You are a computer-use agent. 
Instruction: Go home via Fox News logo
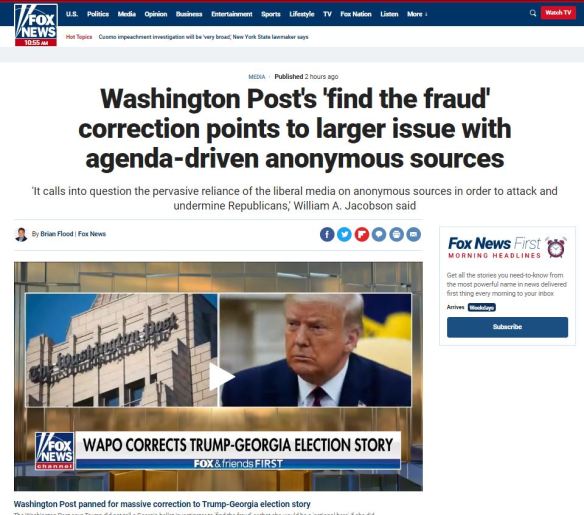pos(36,25)
